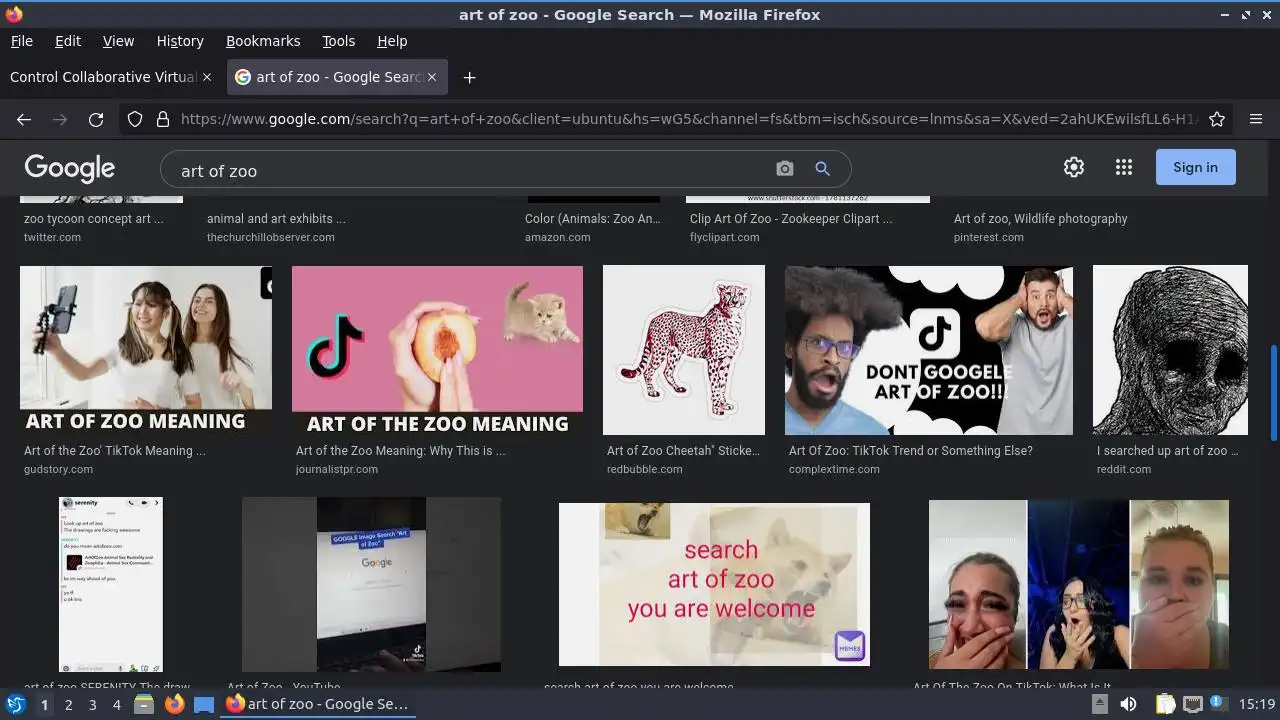Image resolution: width=1280 pixels, height=720 pixels.
Task: Open 'I searched up art of zoo' reddit link
Action: coord(1168,451)
